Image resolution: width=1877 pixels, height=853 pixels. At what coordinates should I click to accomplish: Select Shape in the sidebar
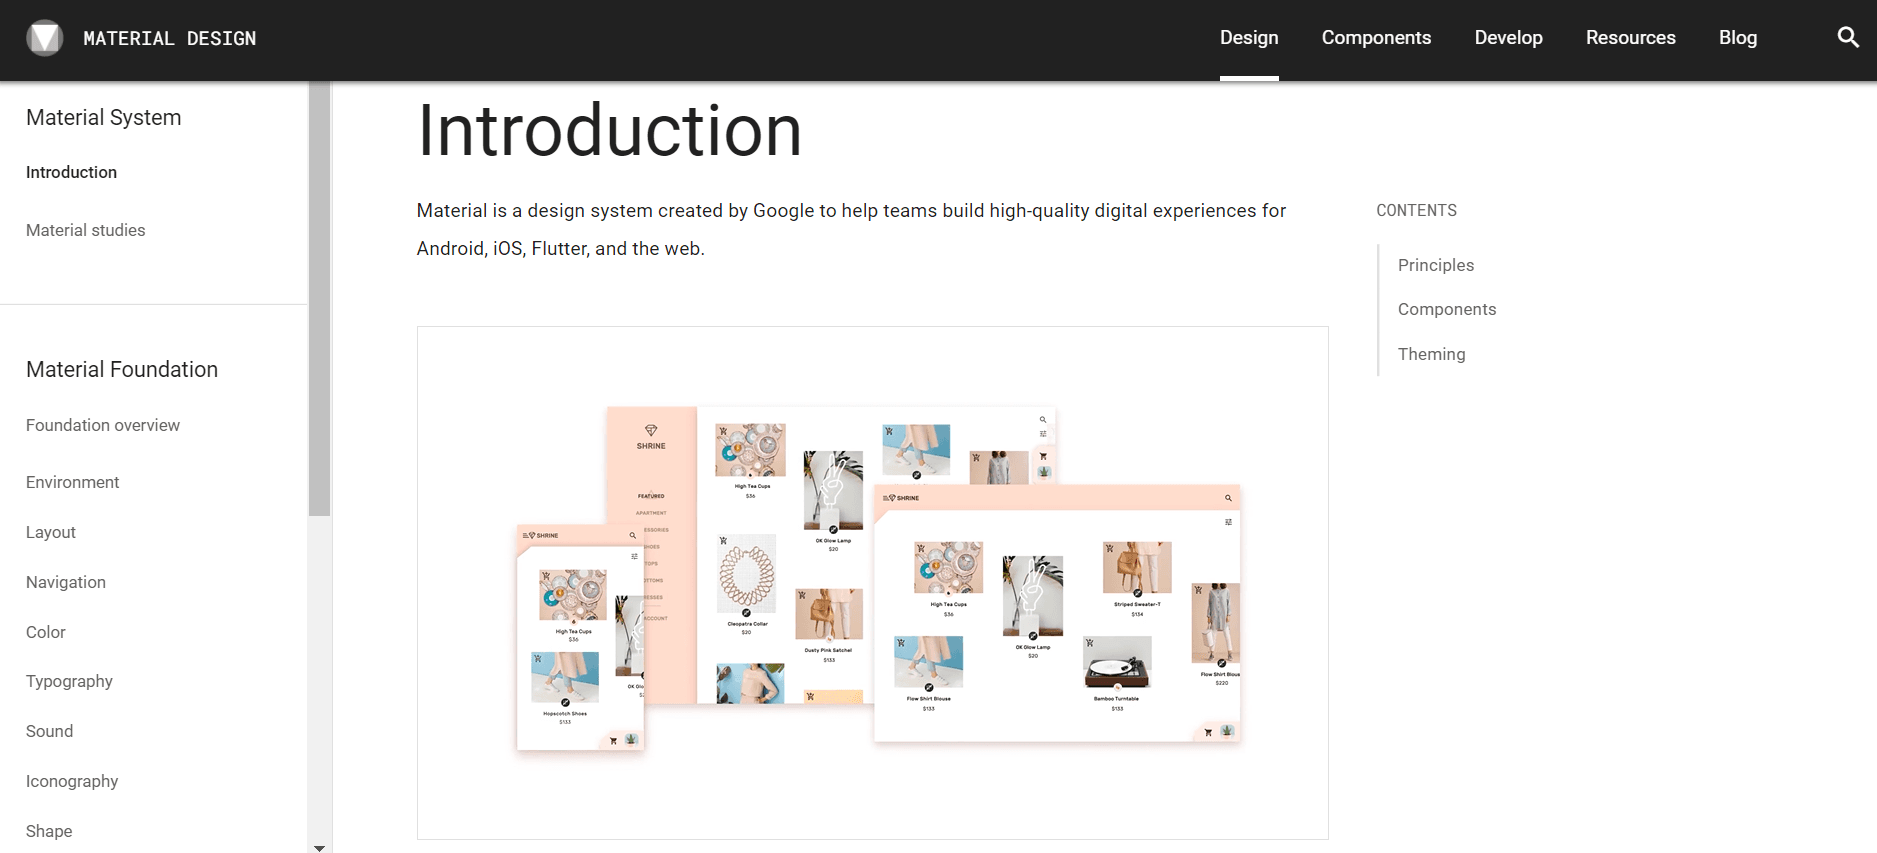(x=49, y=831)
